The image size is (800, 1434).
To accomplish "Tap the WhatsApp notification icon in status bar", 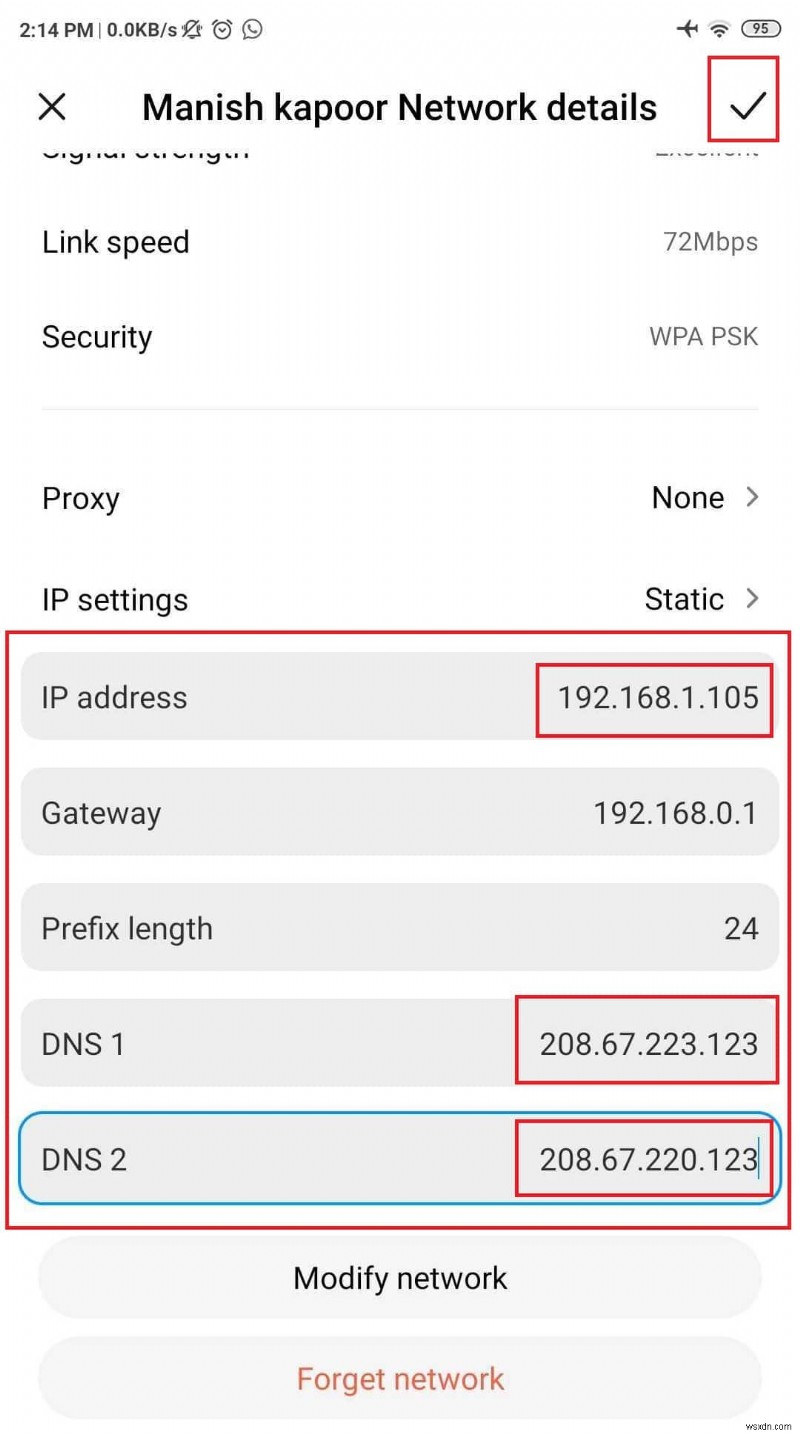I will click(254, 30).
